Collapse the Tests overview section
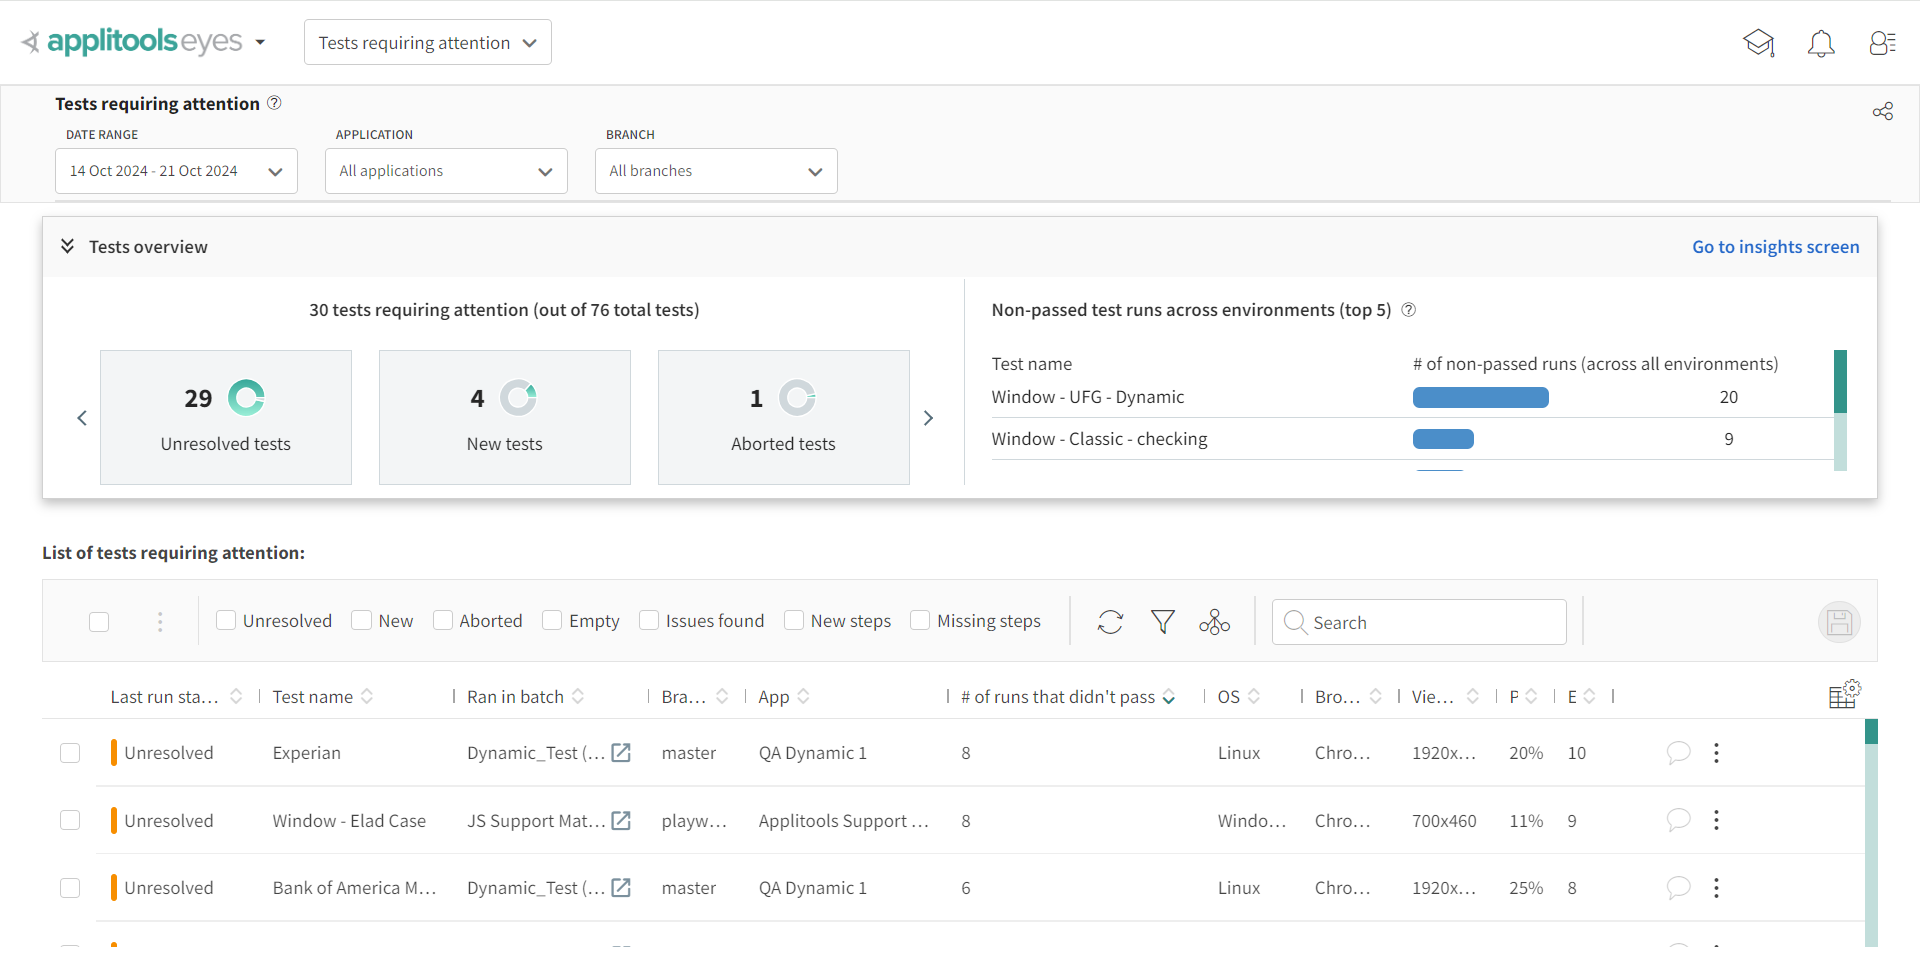 [67, 246]
